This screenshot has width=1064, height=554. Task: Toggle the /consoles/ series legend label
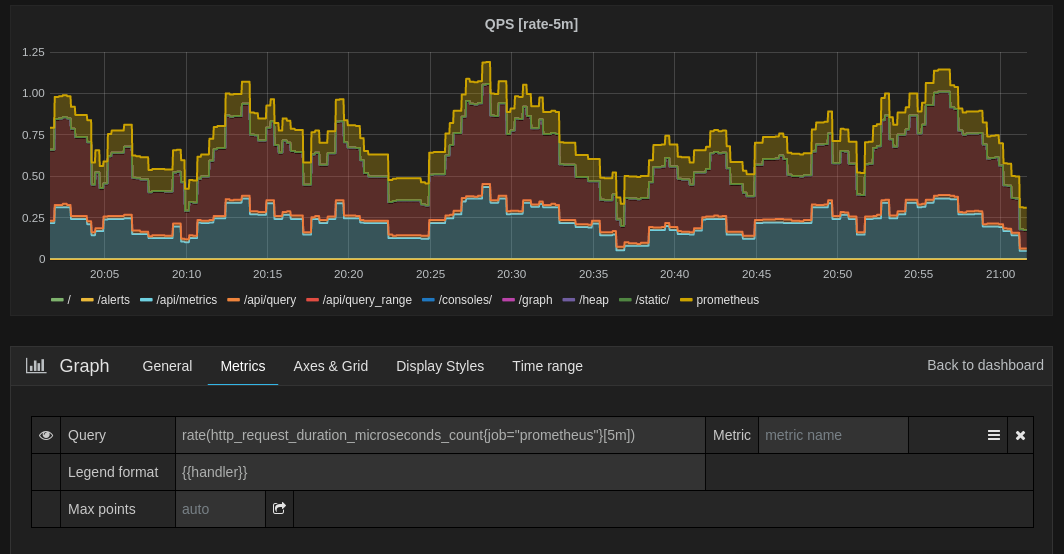tap(466, 300)
